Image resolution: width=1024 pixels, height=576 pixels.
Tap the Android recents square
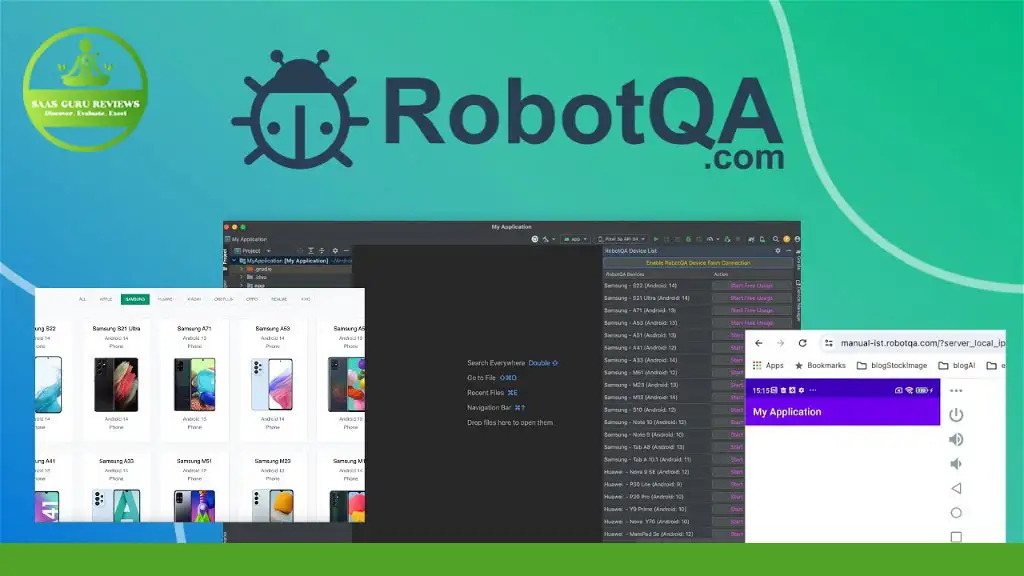point(956,537)
